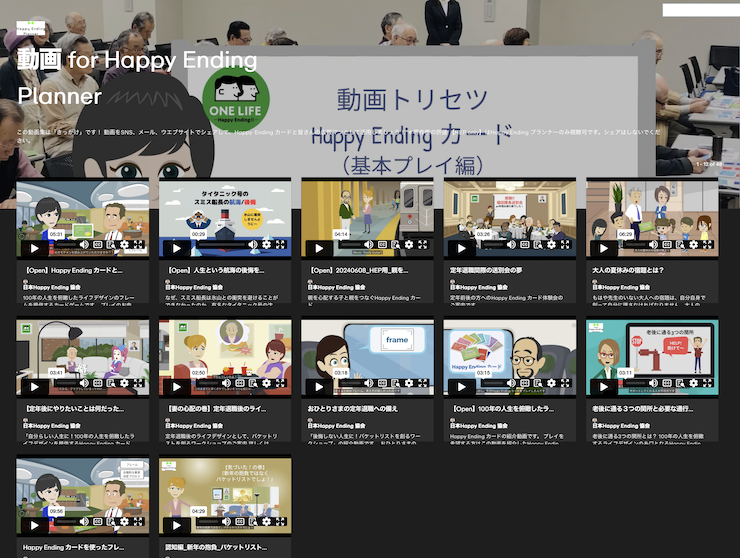Open transcript on 定年後にやりたいことは何だった video
Viewport: 740px width, 558px height.
tap(111, 383)
